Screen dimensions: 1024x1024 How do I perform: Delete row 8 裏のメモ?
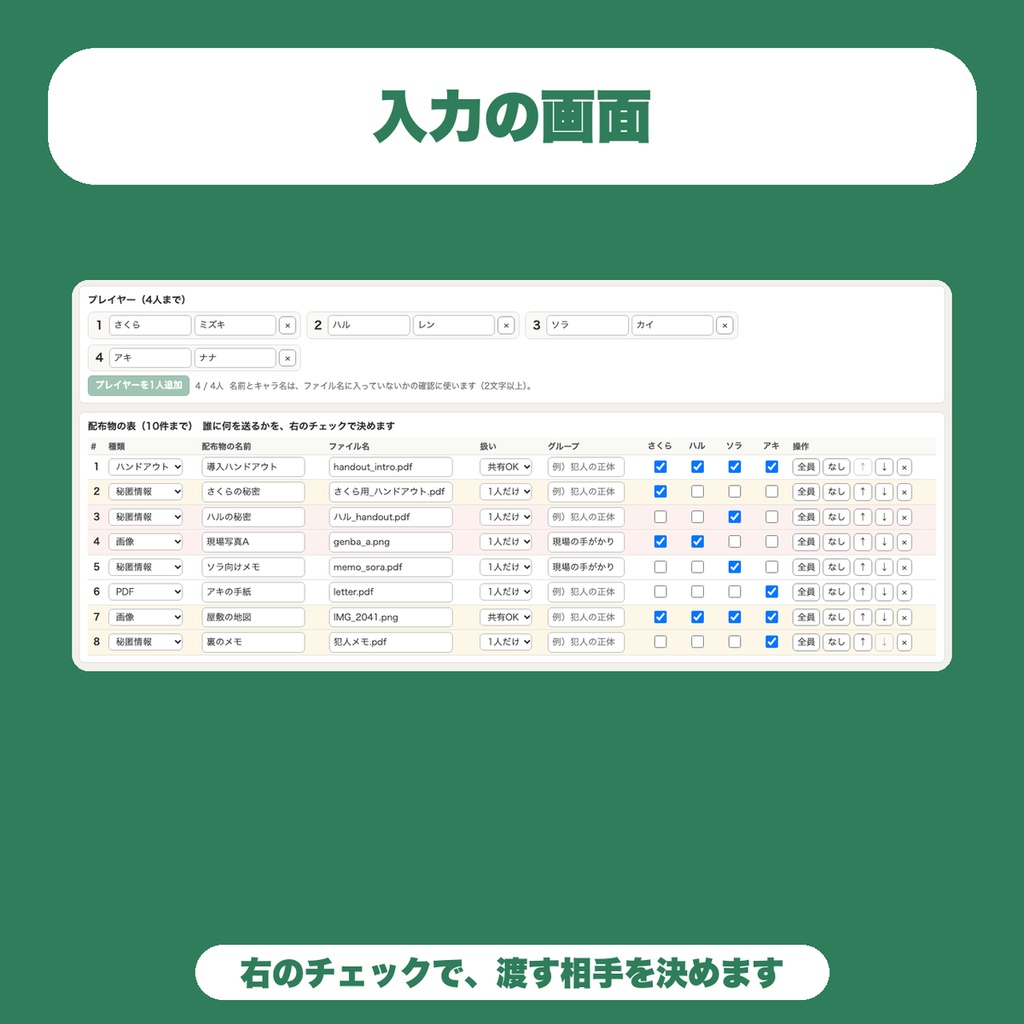coord(904,642)
